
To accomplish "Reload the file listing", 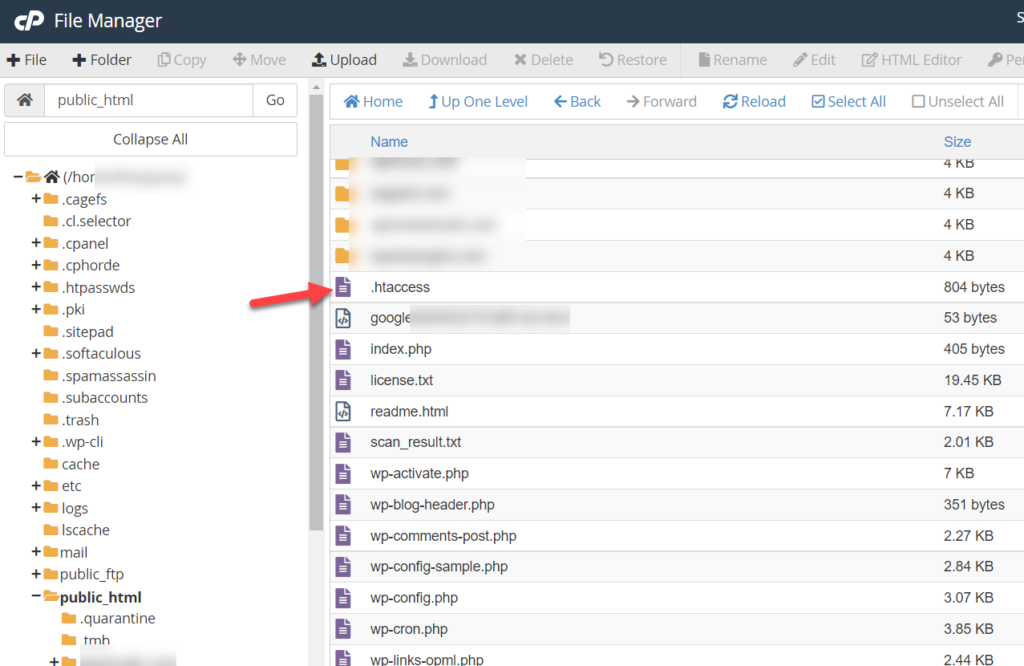I will pos(754,102).
